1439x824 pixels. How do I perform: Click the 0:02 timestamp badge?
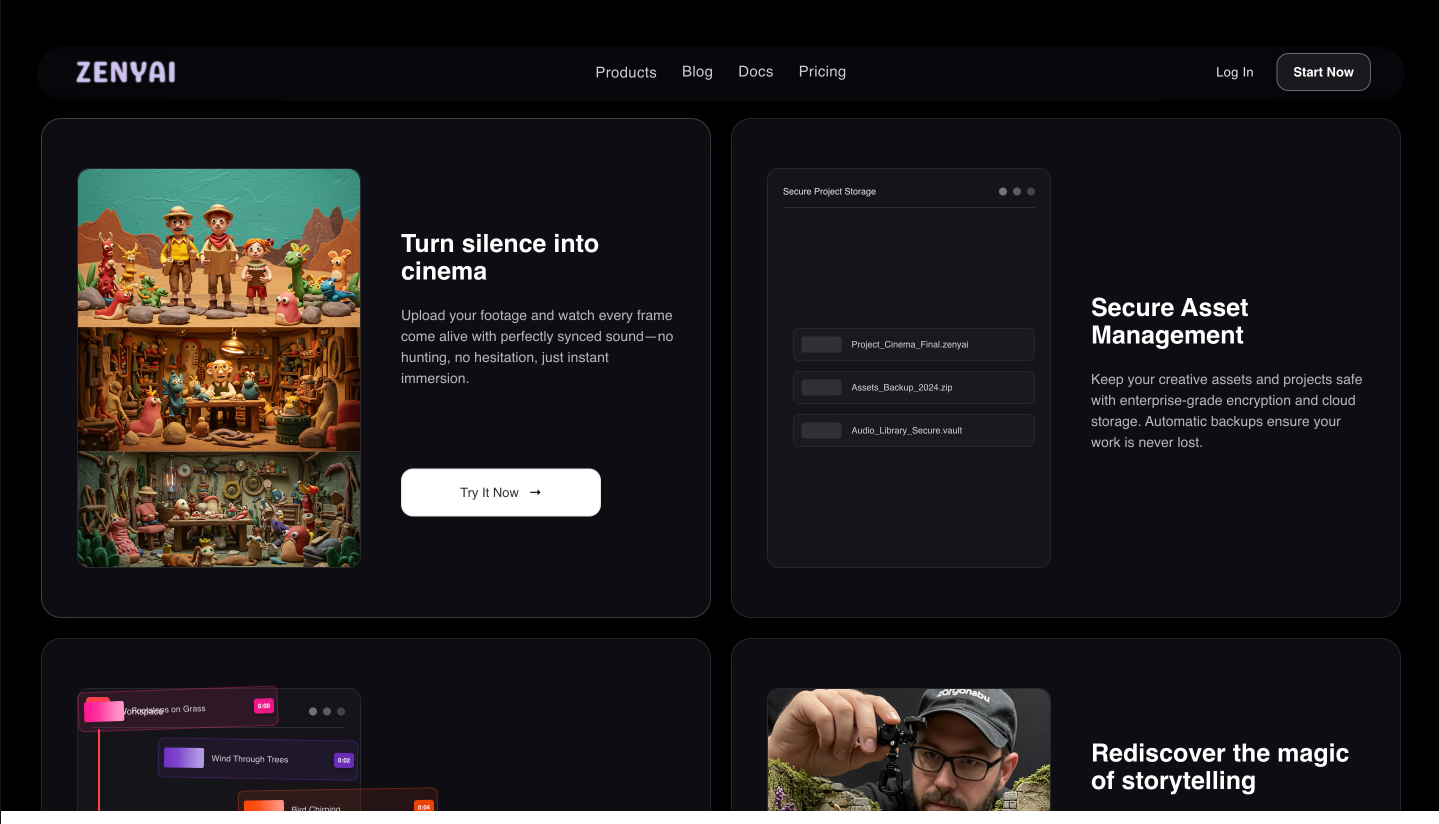pos(343,760)
